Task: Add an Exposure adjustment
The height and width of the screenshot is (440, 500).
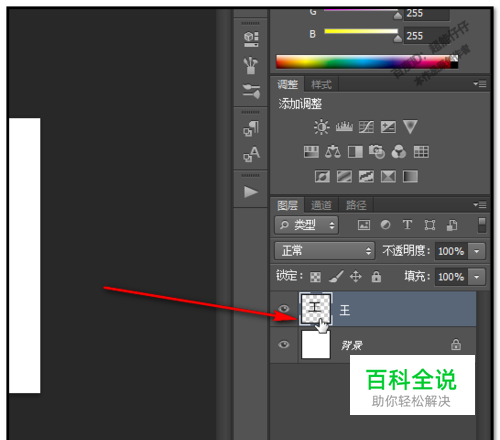Action: click(x=388, y=127)
